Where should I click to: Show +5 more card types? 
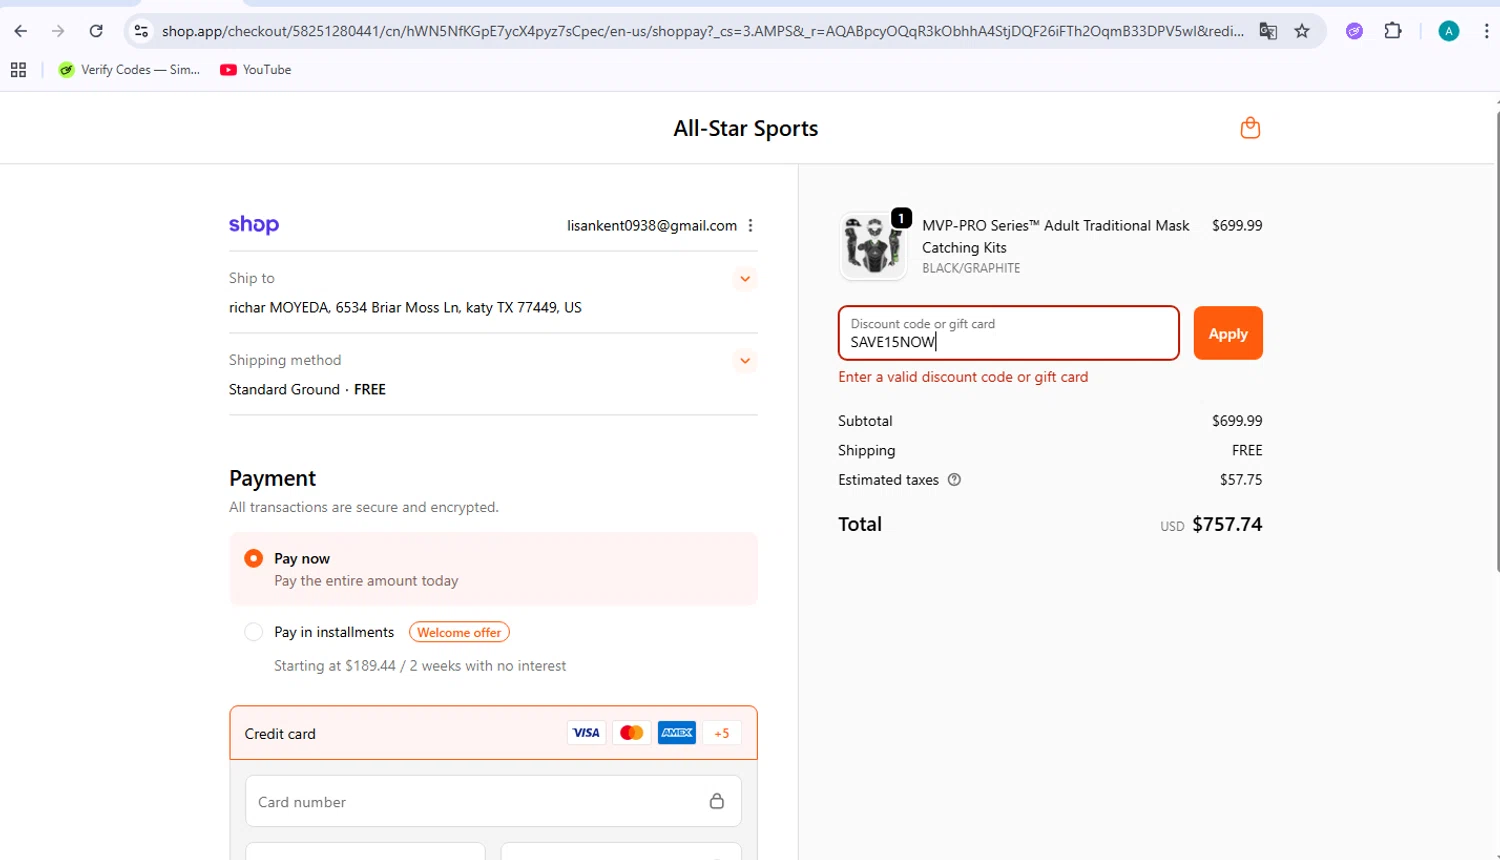coord(722,733)
